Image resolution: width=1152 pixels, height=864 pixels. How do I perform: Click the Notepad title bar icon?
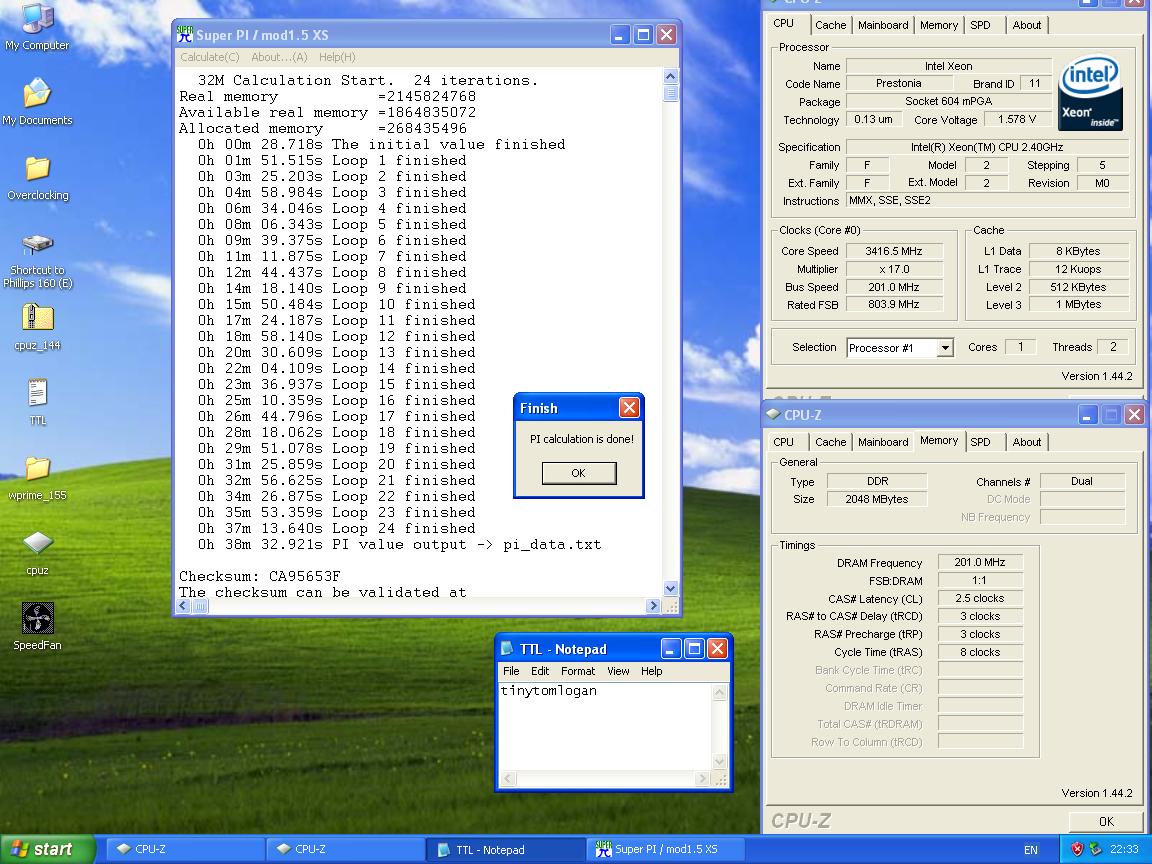507,648
